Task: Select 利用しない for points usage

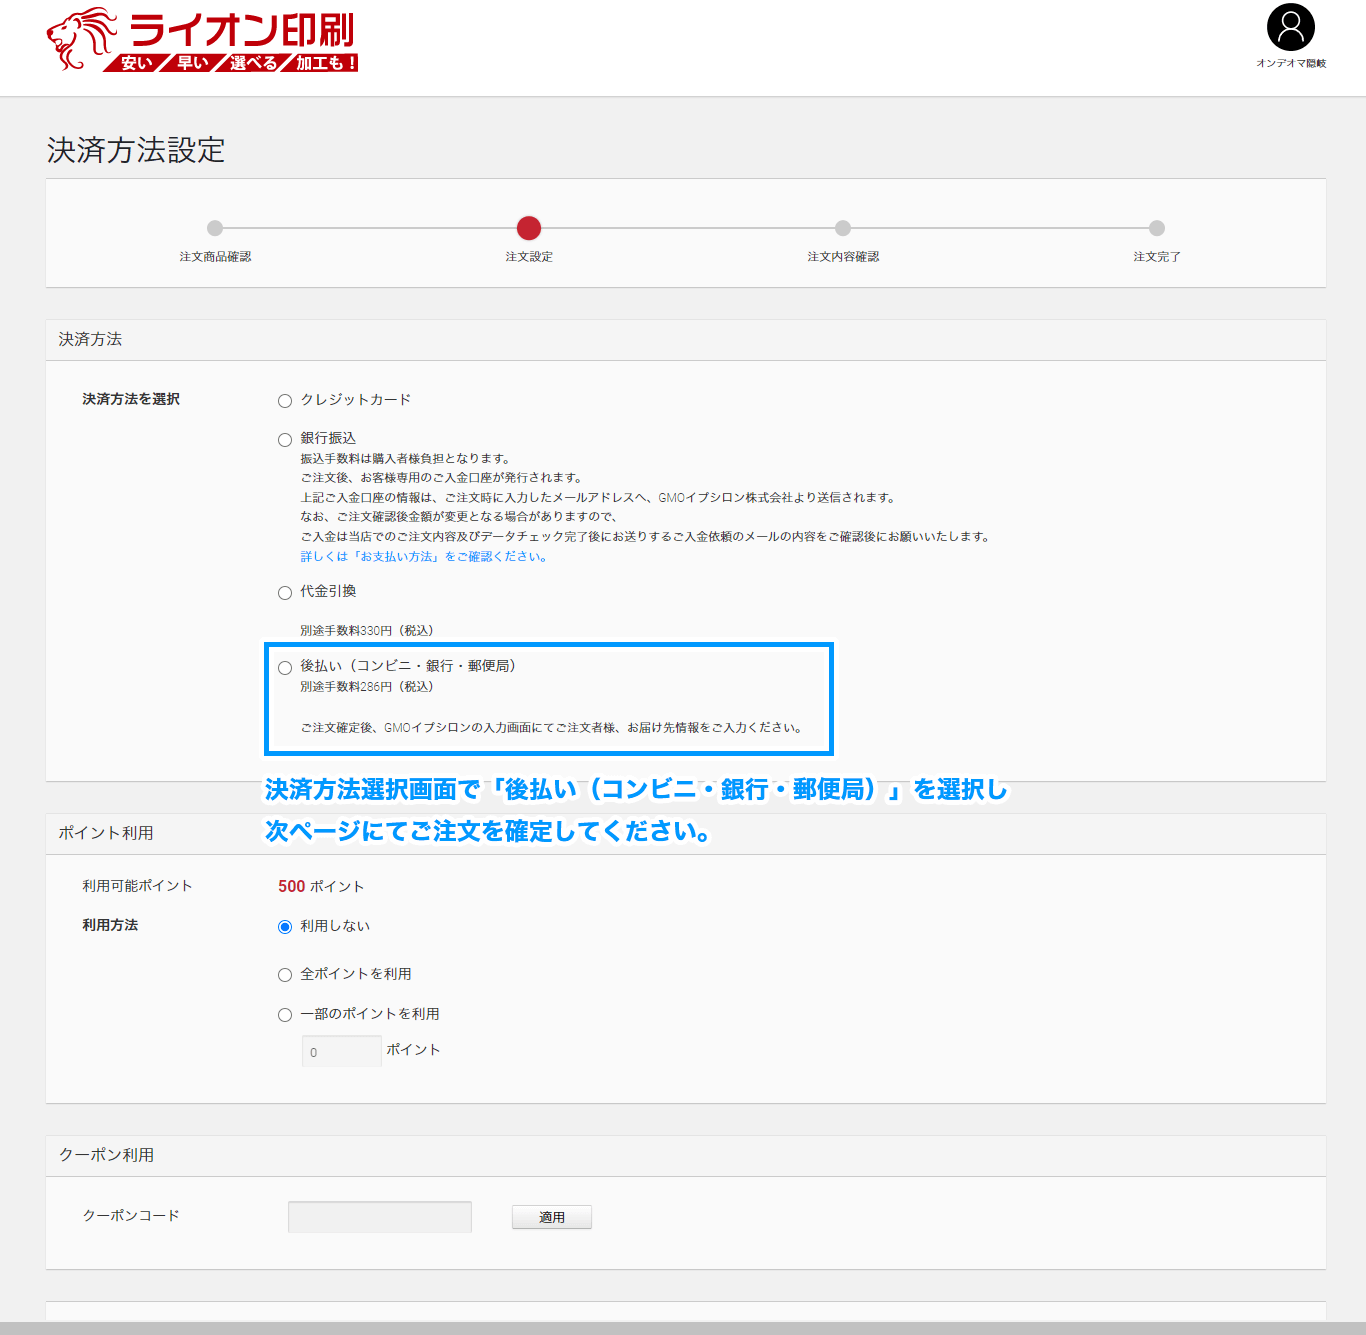Action: (x=285, y=927)
